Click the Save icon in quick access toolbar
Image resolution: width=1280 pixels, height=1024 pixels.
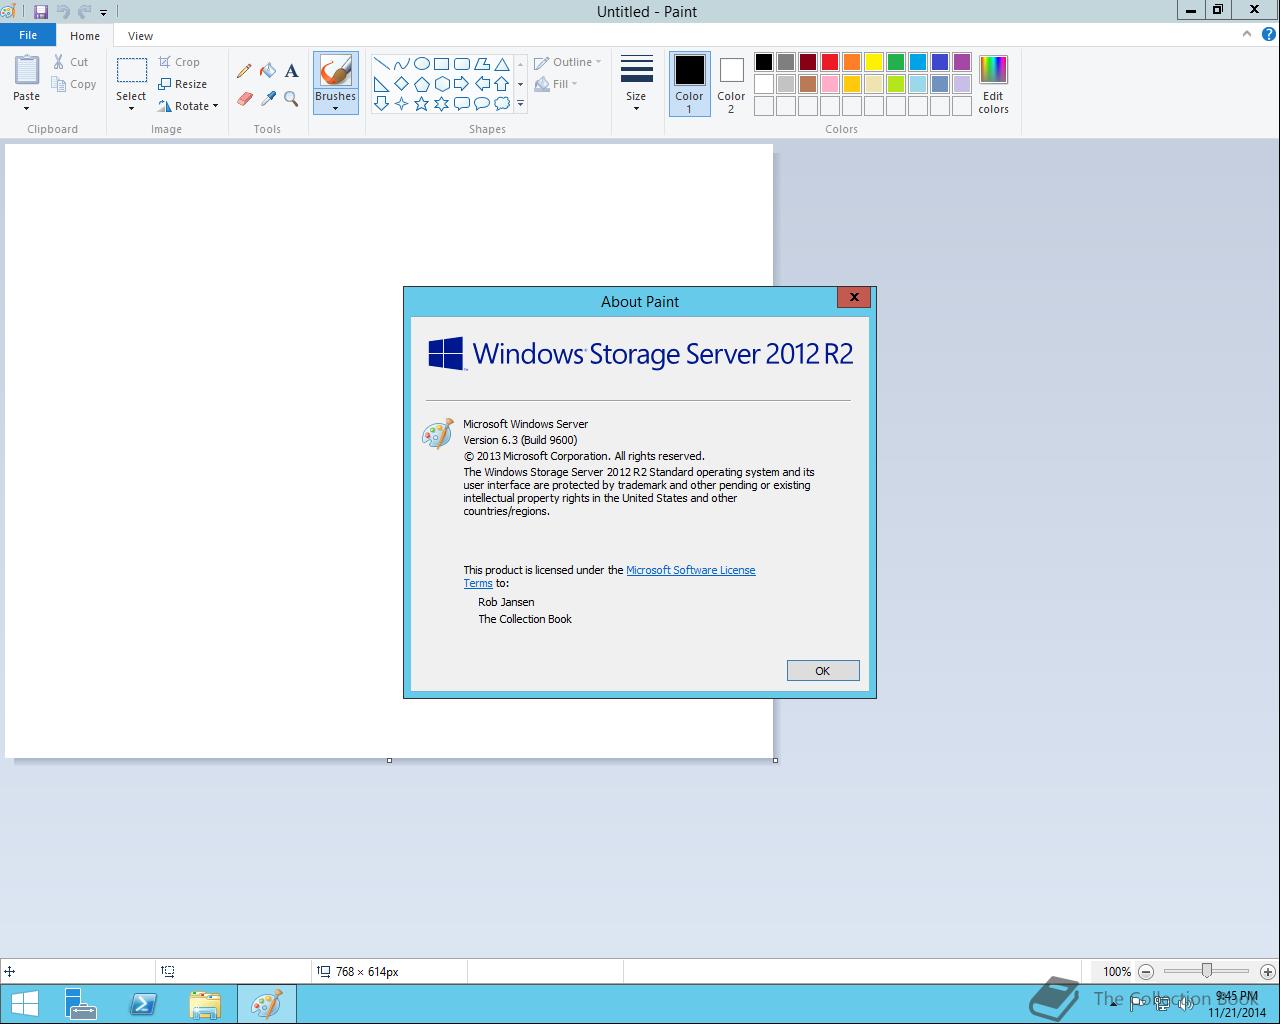pos(41,12)
